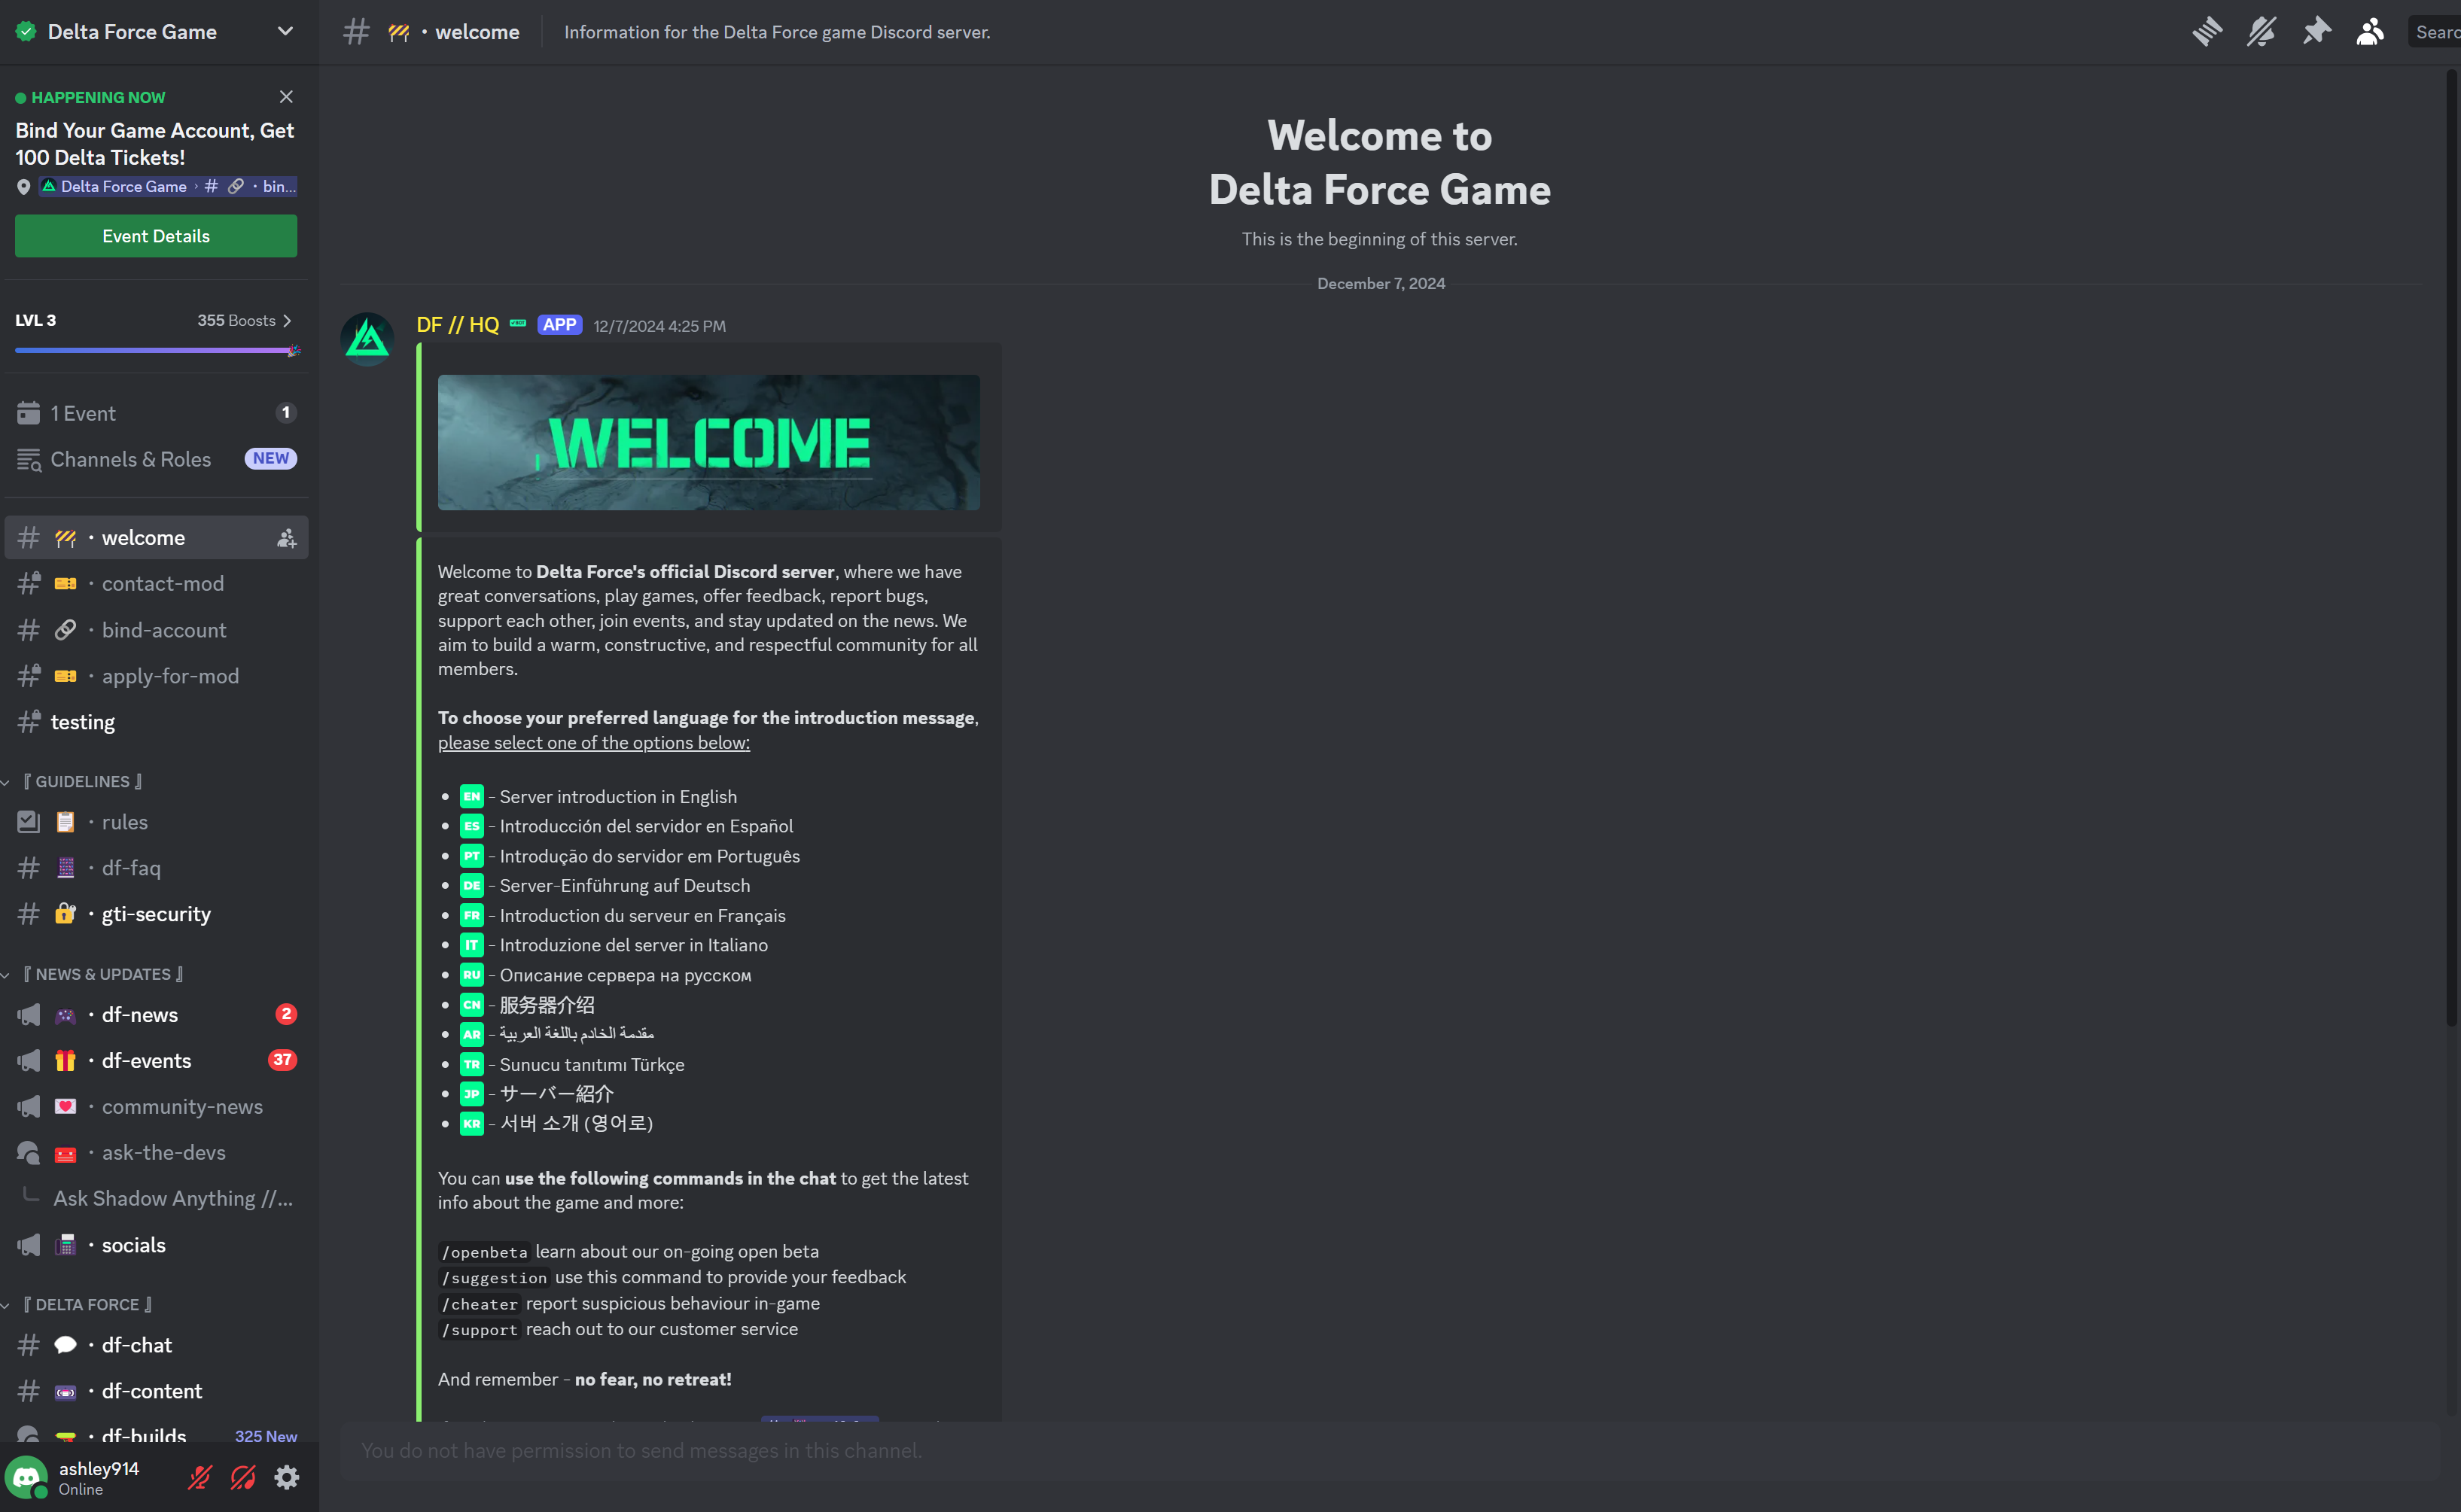The image size is (2461, 1512).
Task: Click the Event Details button
Action: [x=156, y=236]
